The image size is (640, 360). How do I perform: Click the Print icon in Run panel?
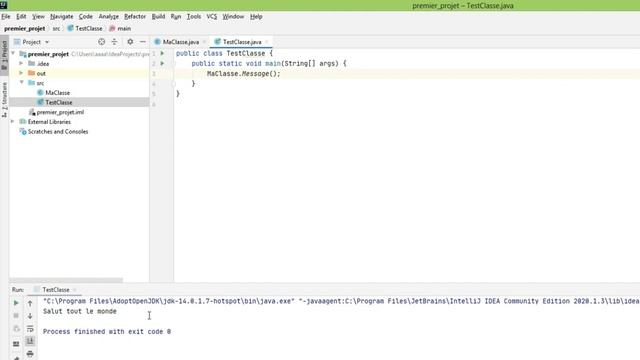click(x=30, y=354)
